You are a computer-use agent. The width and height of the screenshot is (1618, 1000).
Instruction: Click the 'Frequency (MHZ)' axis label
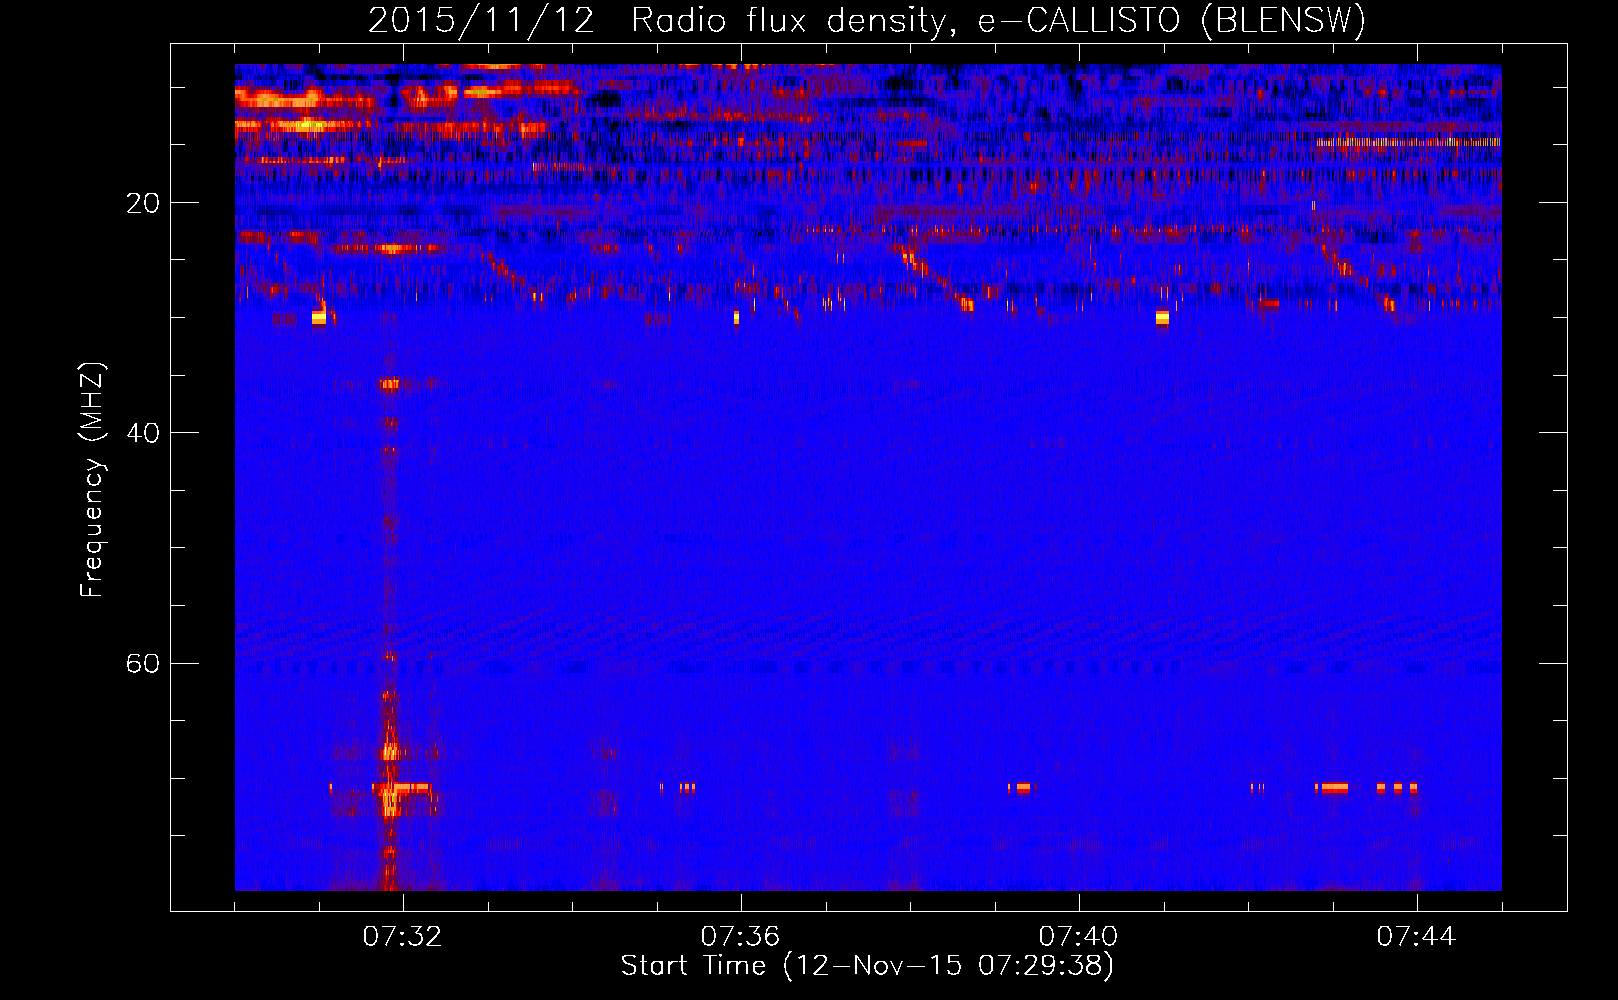91,480
